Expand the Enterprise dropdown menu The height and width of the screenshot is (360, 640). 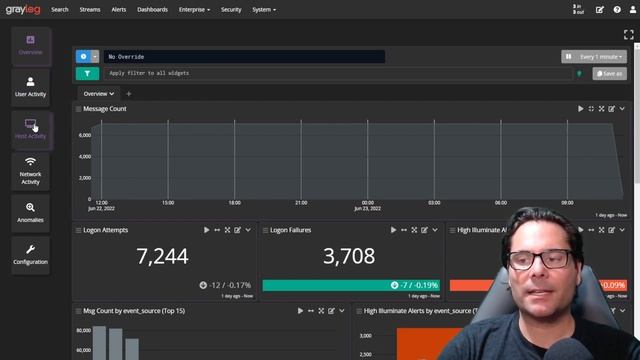(x=194, y=9)
